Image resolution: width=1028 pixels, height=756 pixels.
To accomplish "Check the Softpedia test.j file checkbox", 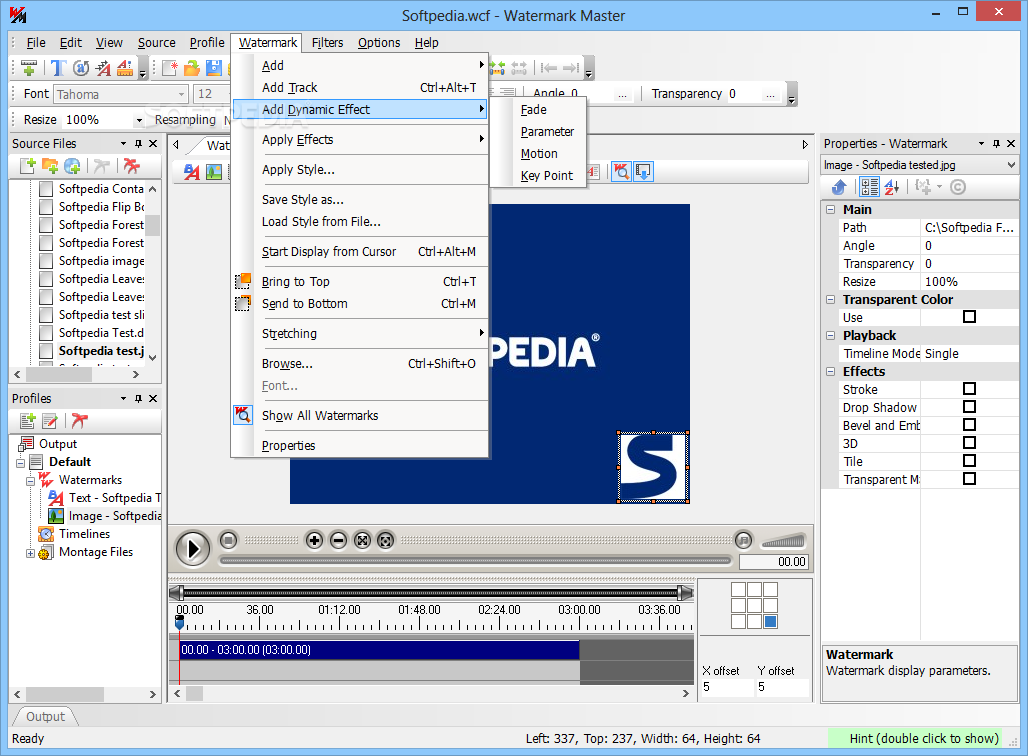I will (46, 351).
